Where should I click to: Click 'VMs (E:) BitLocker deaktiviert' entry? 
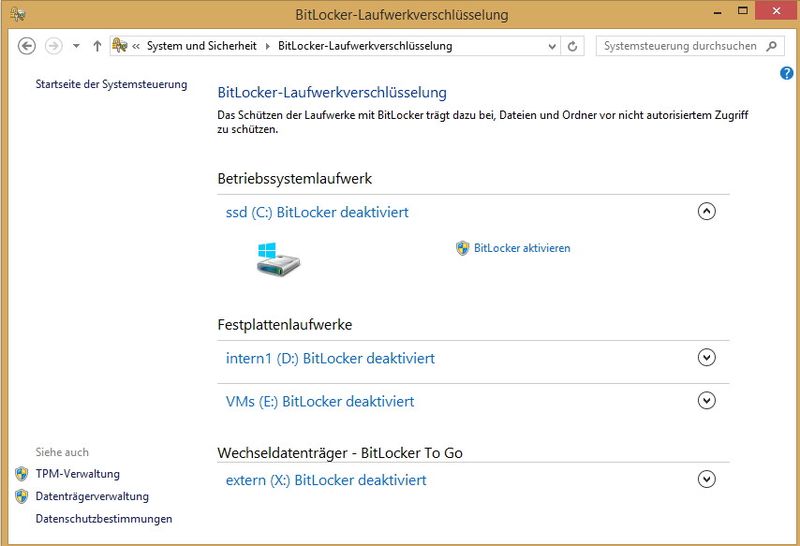click(x=320, y=402)
